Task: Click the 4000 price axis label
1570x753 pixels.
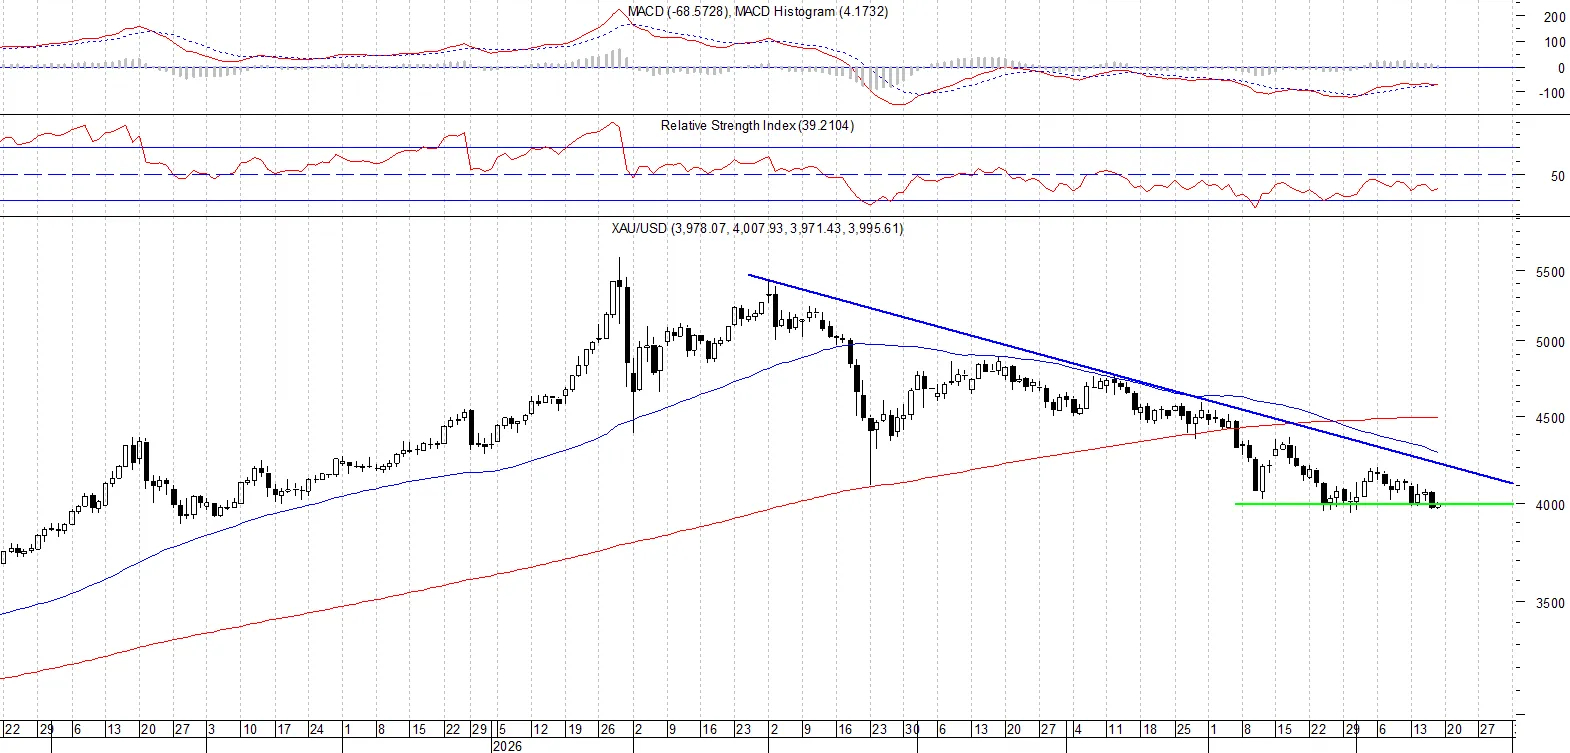Action: (1550, 505)
